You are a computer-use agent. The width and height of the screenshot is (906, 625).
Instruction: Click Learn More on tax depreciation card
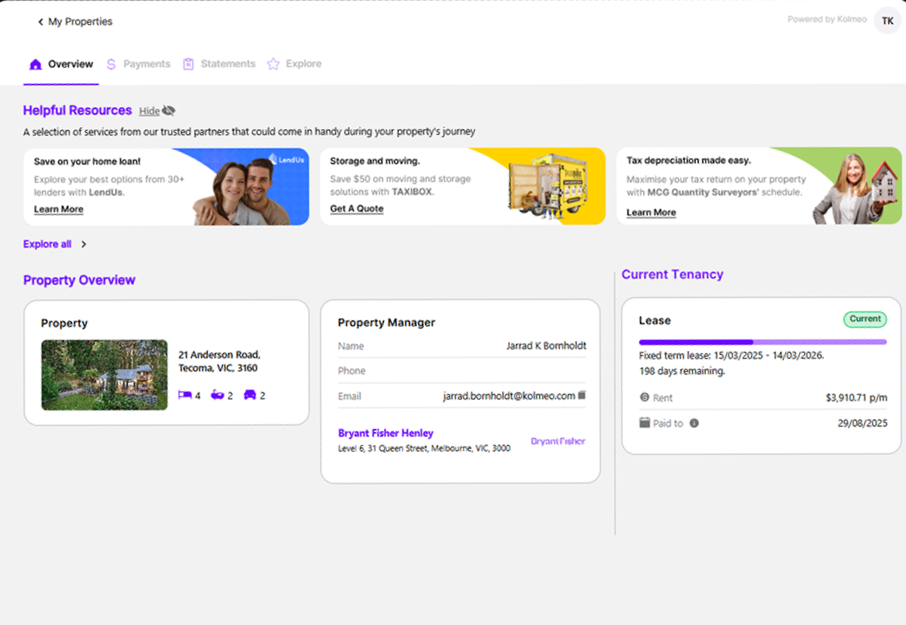click(x=651, y=213)
